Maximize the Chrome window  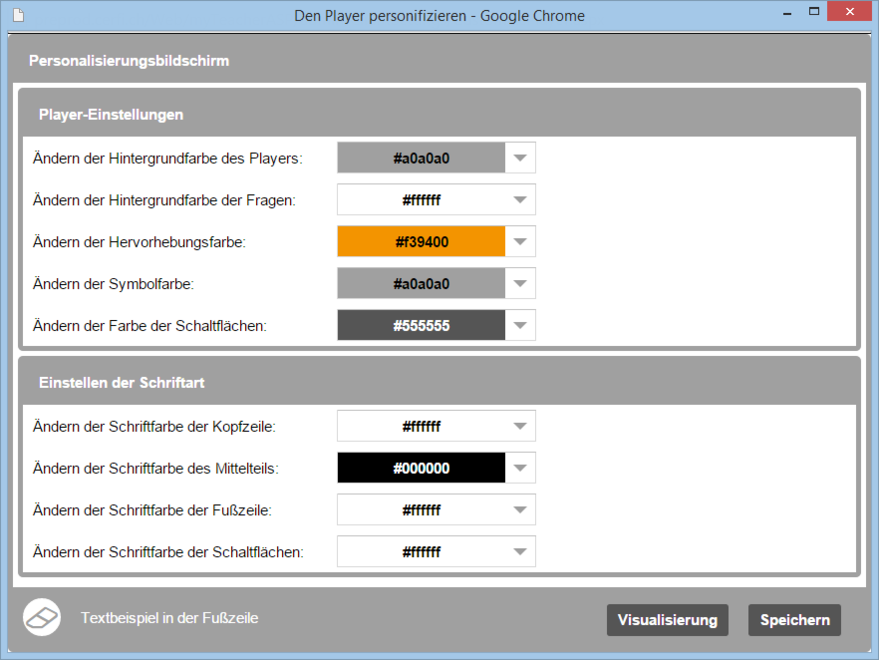[815, 13]
